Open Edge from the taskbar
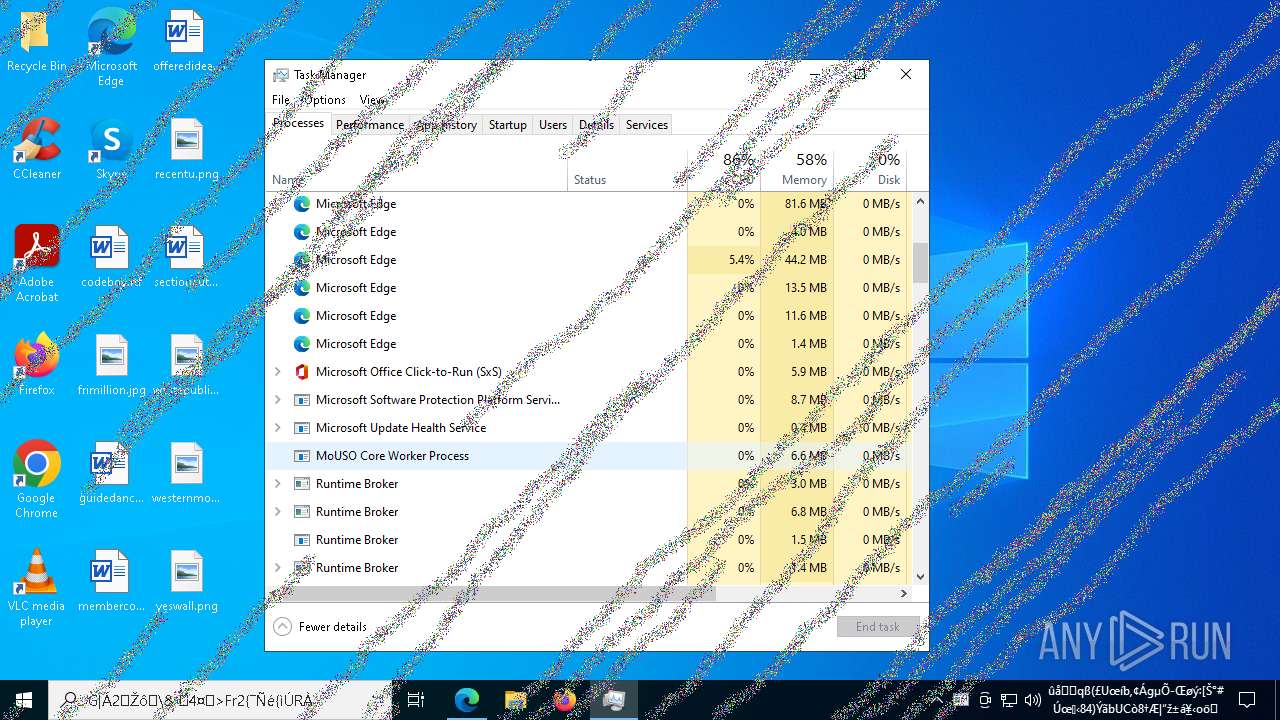 tap(467, 700)
